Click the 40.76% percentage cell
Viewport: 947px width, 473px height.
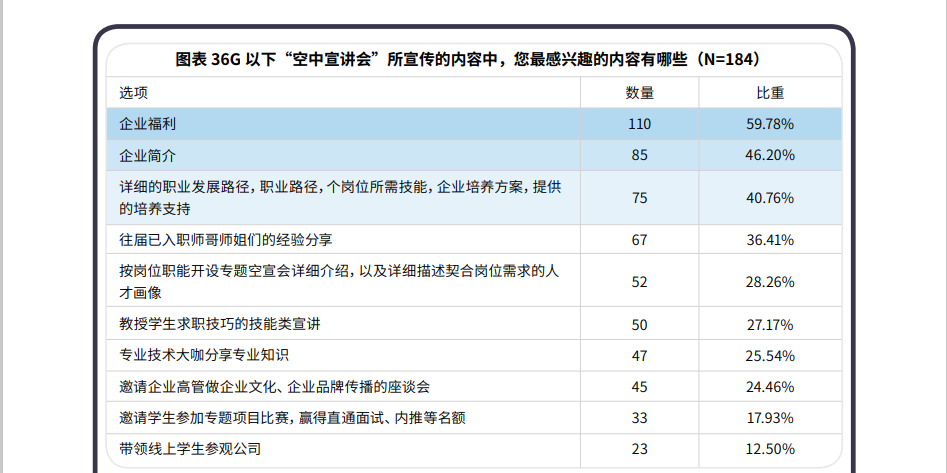[x=770, y=198]
